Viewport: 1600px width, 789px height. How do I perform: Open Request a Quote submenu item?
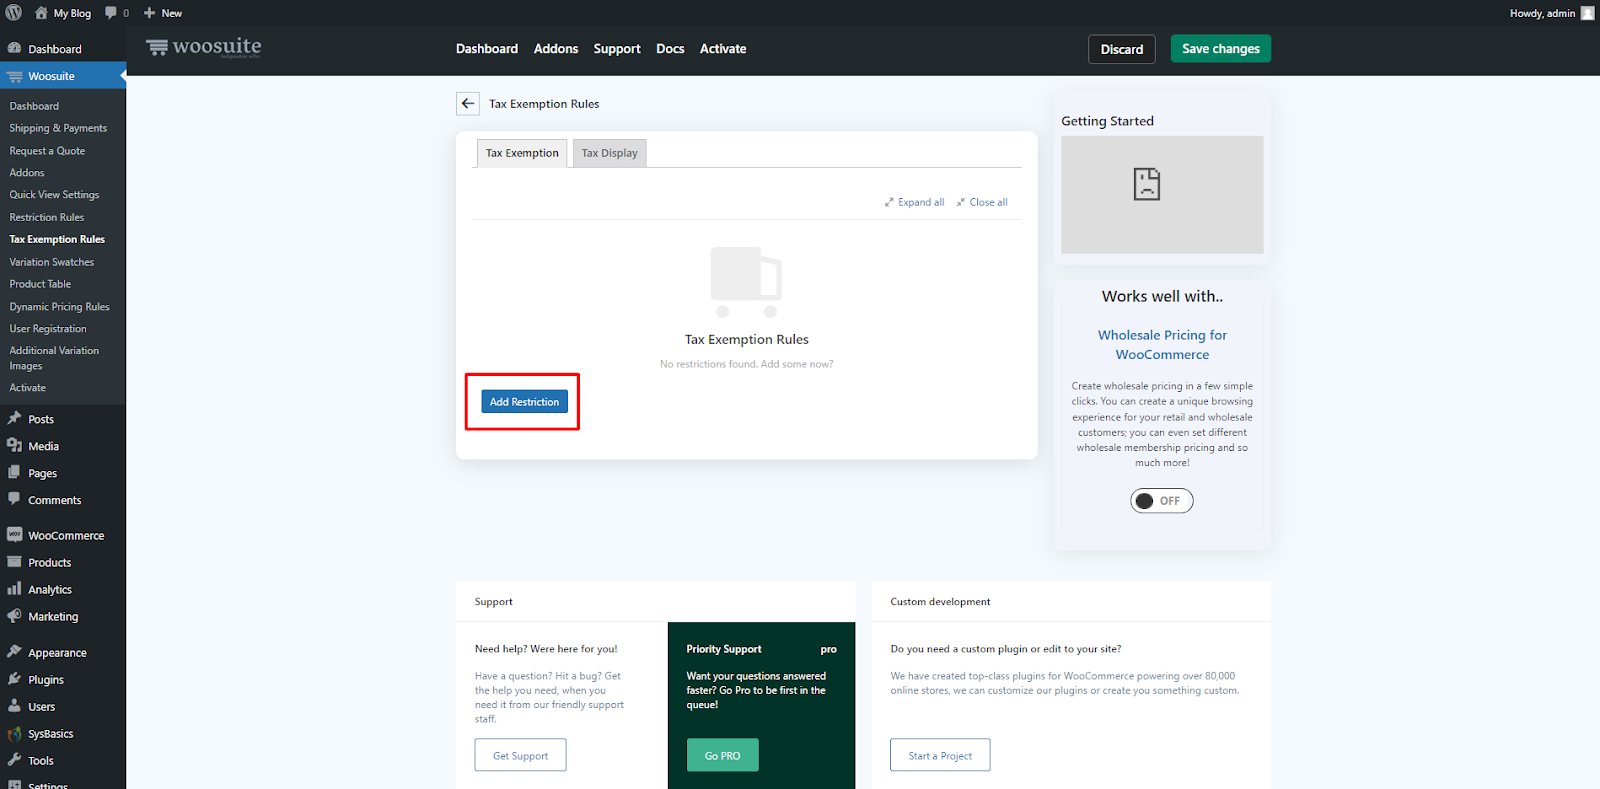[47, 151]
